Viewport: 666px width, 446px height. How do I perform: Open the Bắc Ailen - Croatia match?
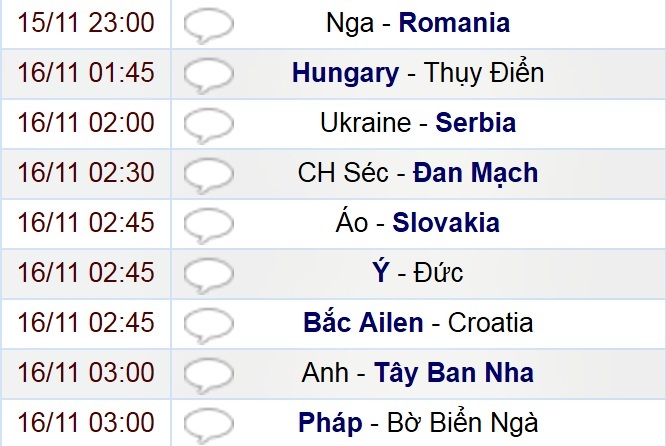click(x=418, y=323)
